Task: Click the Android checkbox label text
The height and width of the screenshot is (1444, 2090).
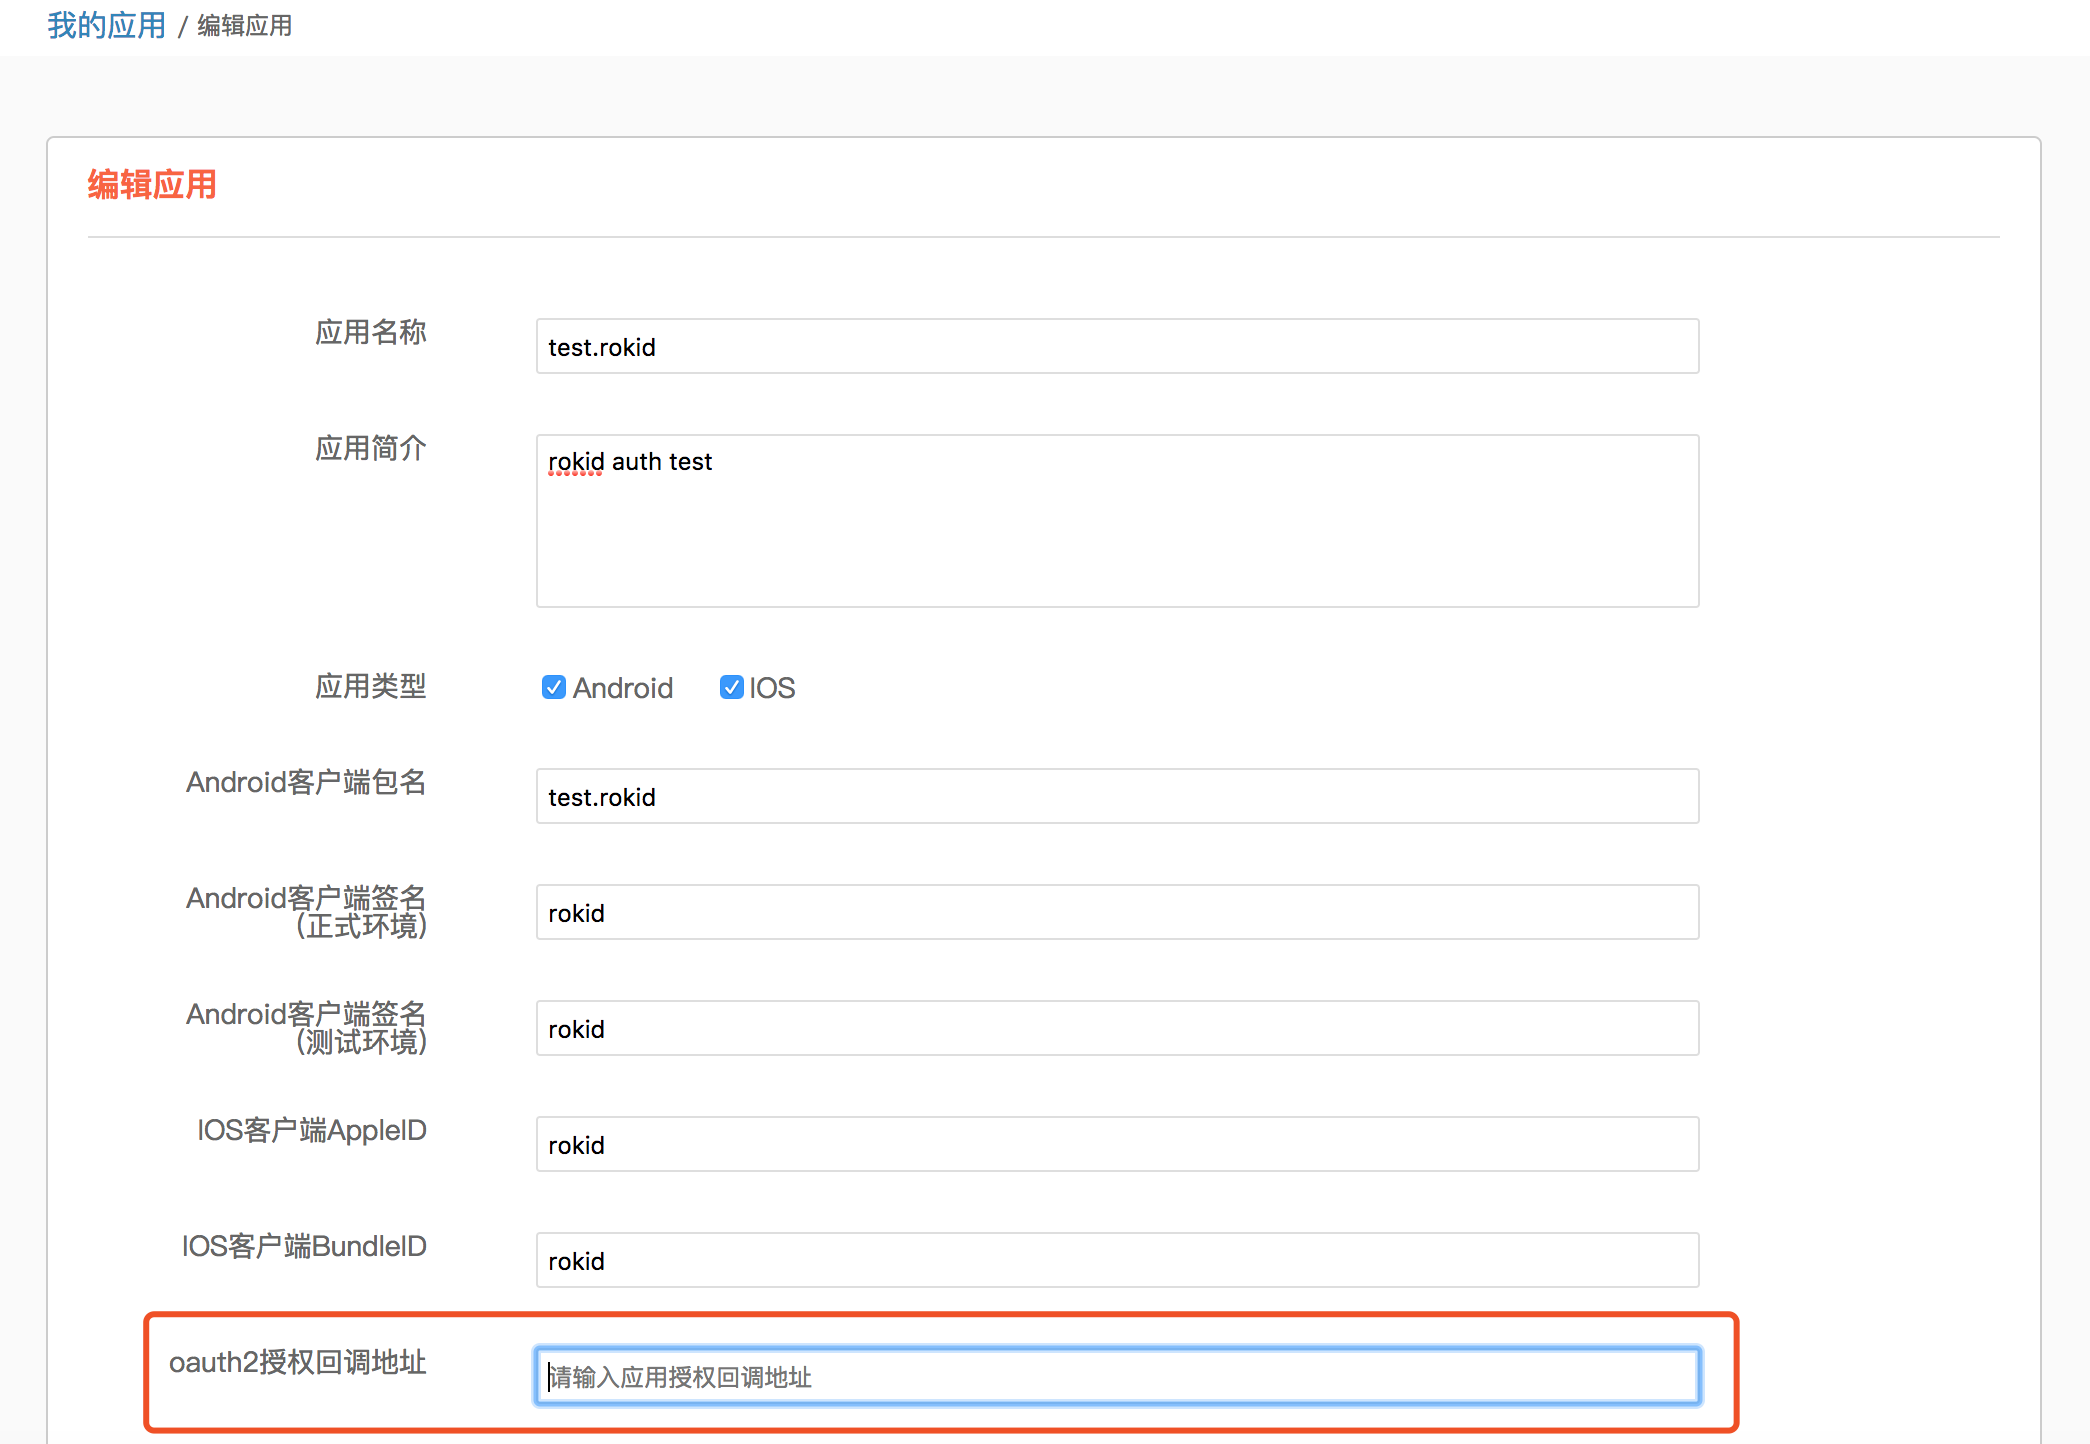Action: 622,688
